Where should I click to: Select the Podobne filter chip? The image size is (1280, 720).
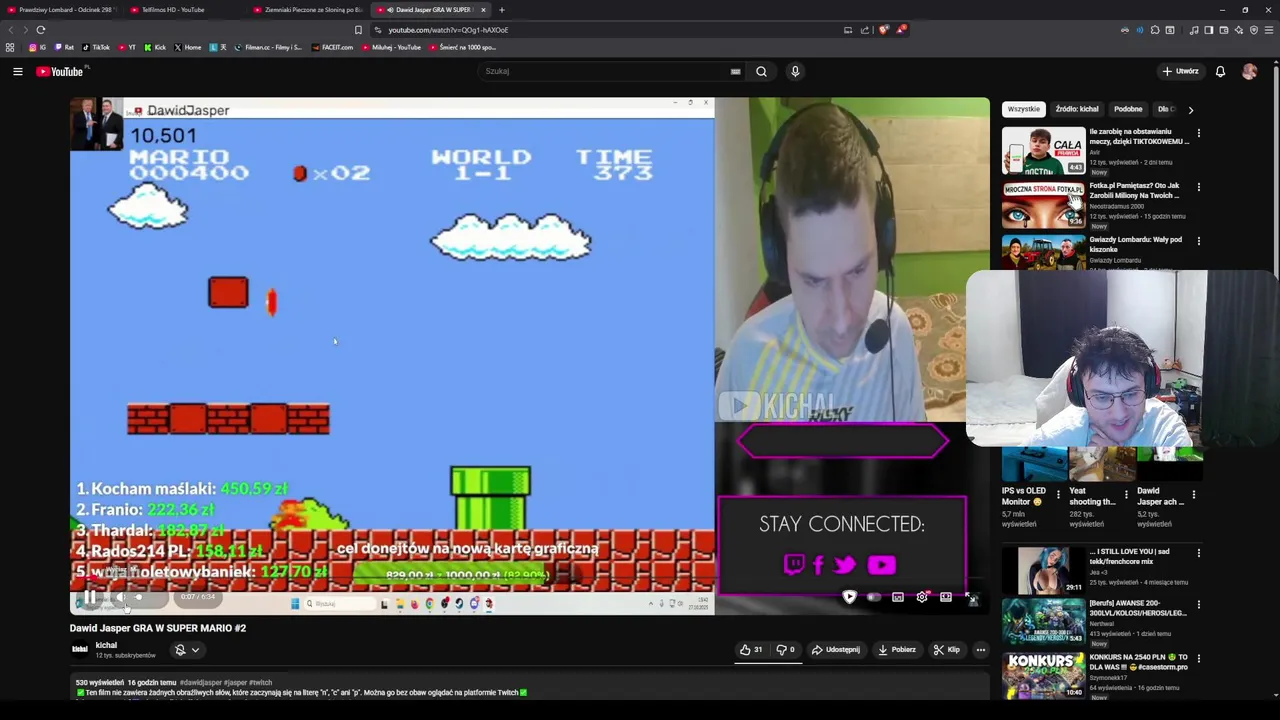coord(1128,109)
